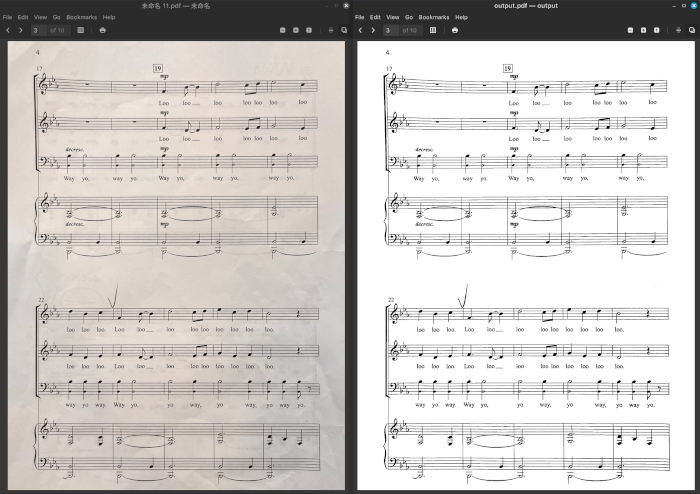Image resolution: width=700 pixels, height=494 pixels.
Task: Open File menu in output.pdf window
Action: click(359, 17)
